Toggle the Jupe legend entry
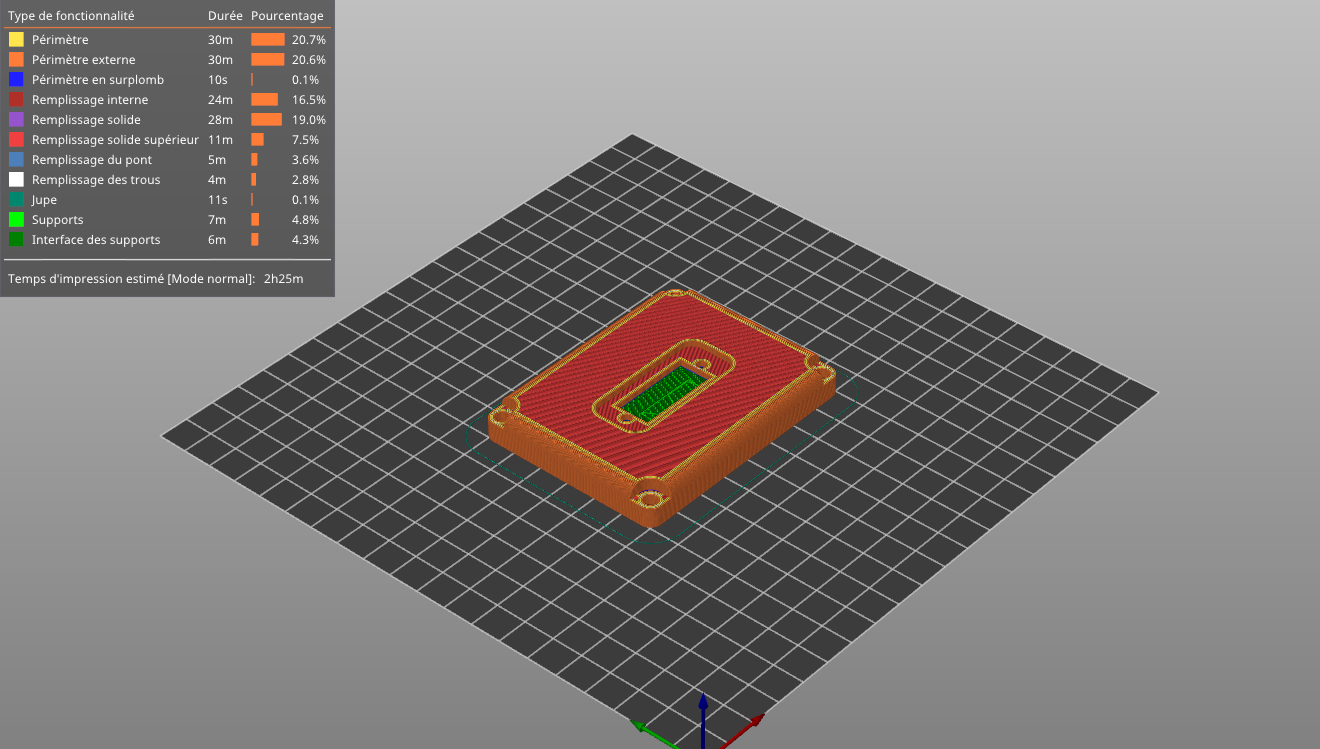The height and width of the screenshot is (749, 1320). point(44,200)
